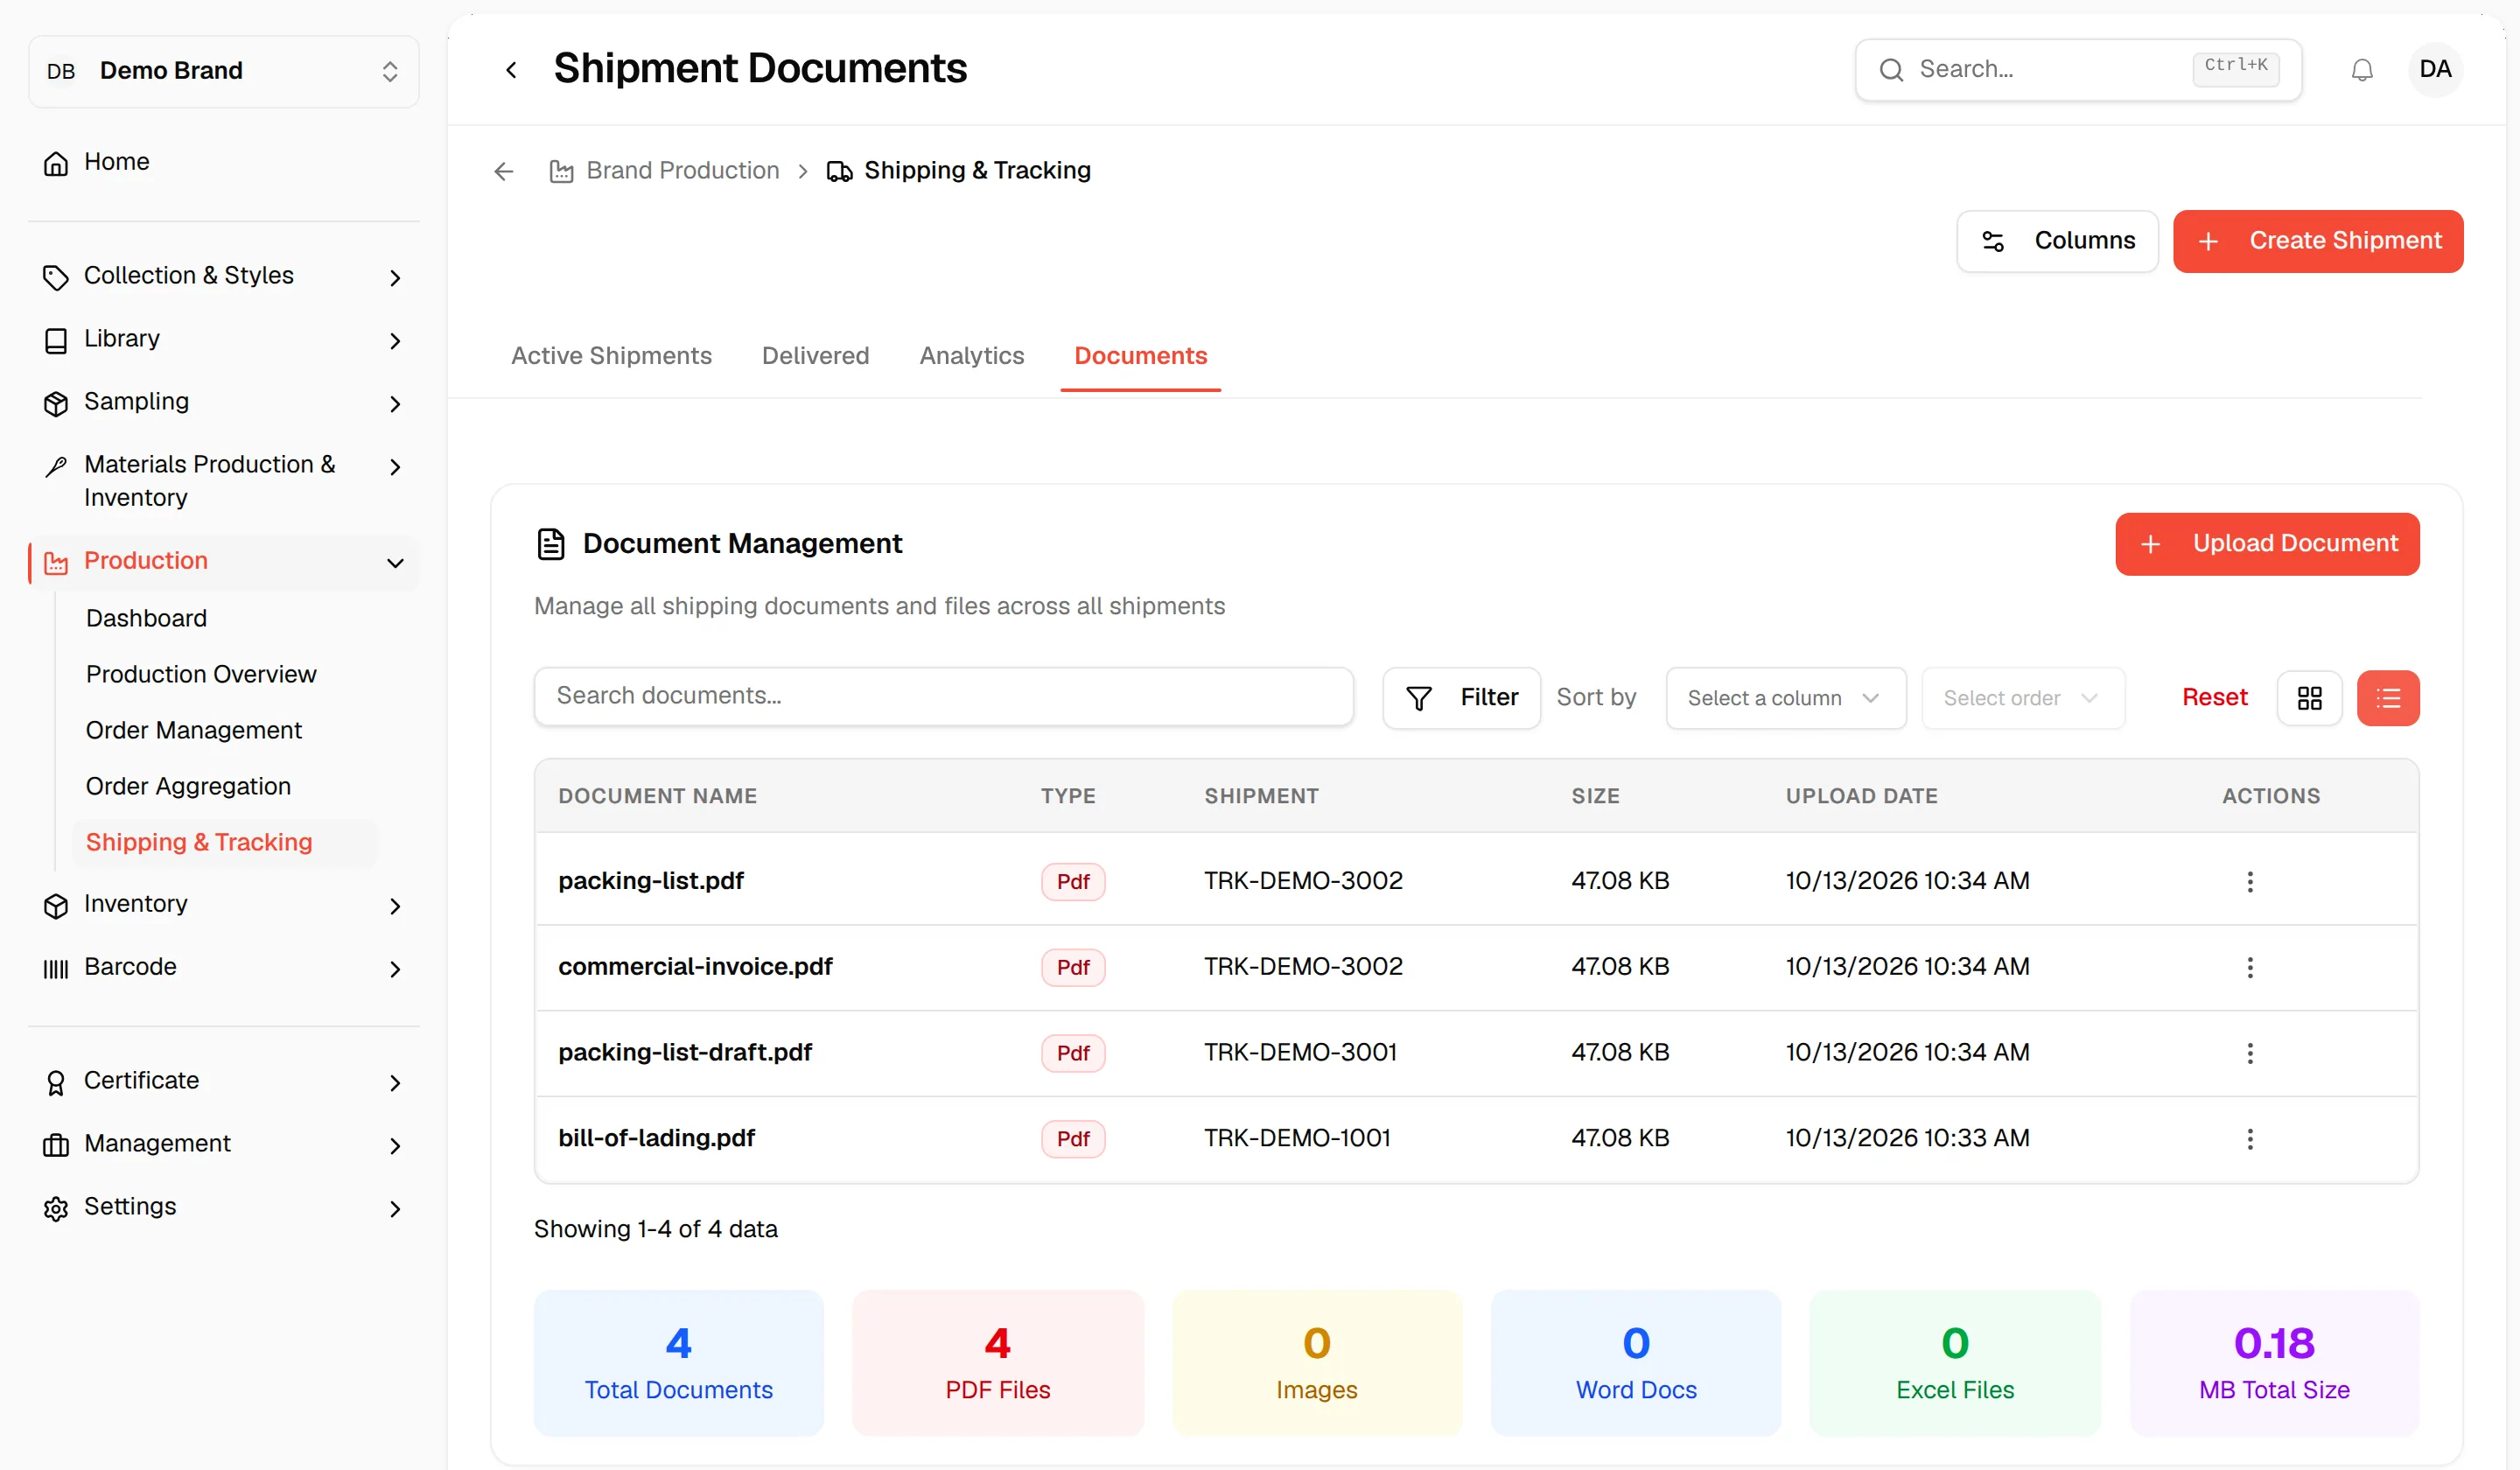Switch to the Analytics tab

971,356
